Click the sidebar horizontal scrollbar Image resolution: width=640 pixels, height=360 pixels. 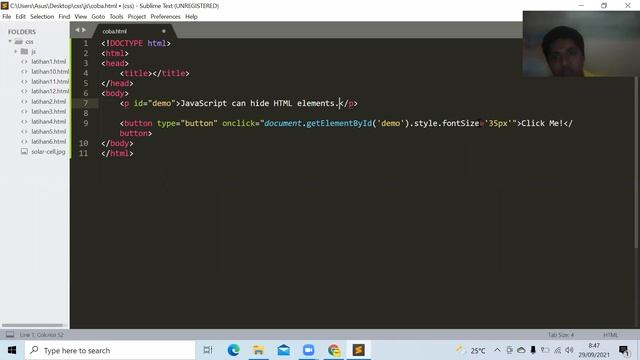33,325
